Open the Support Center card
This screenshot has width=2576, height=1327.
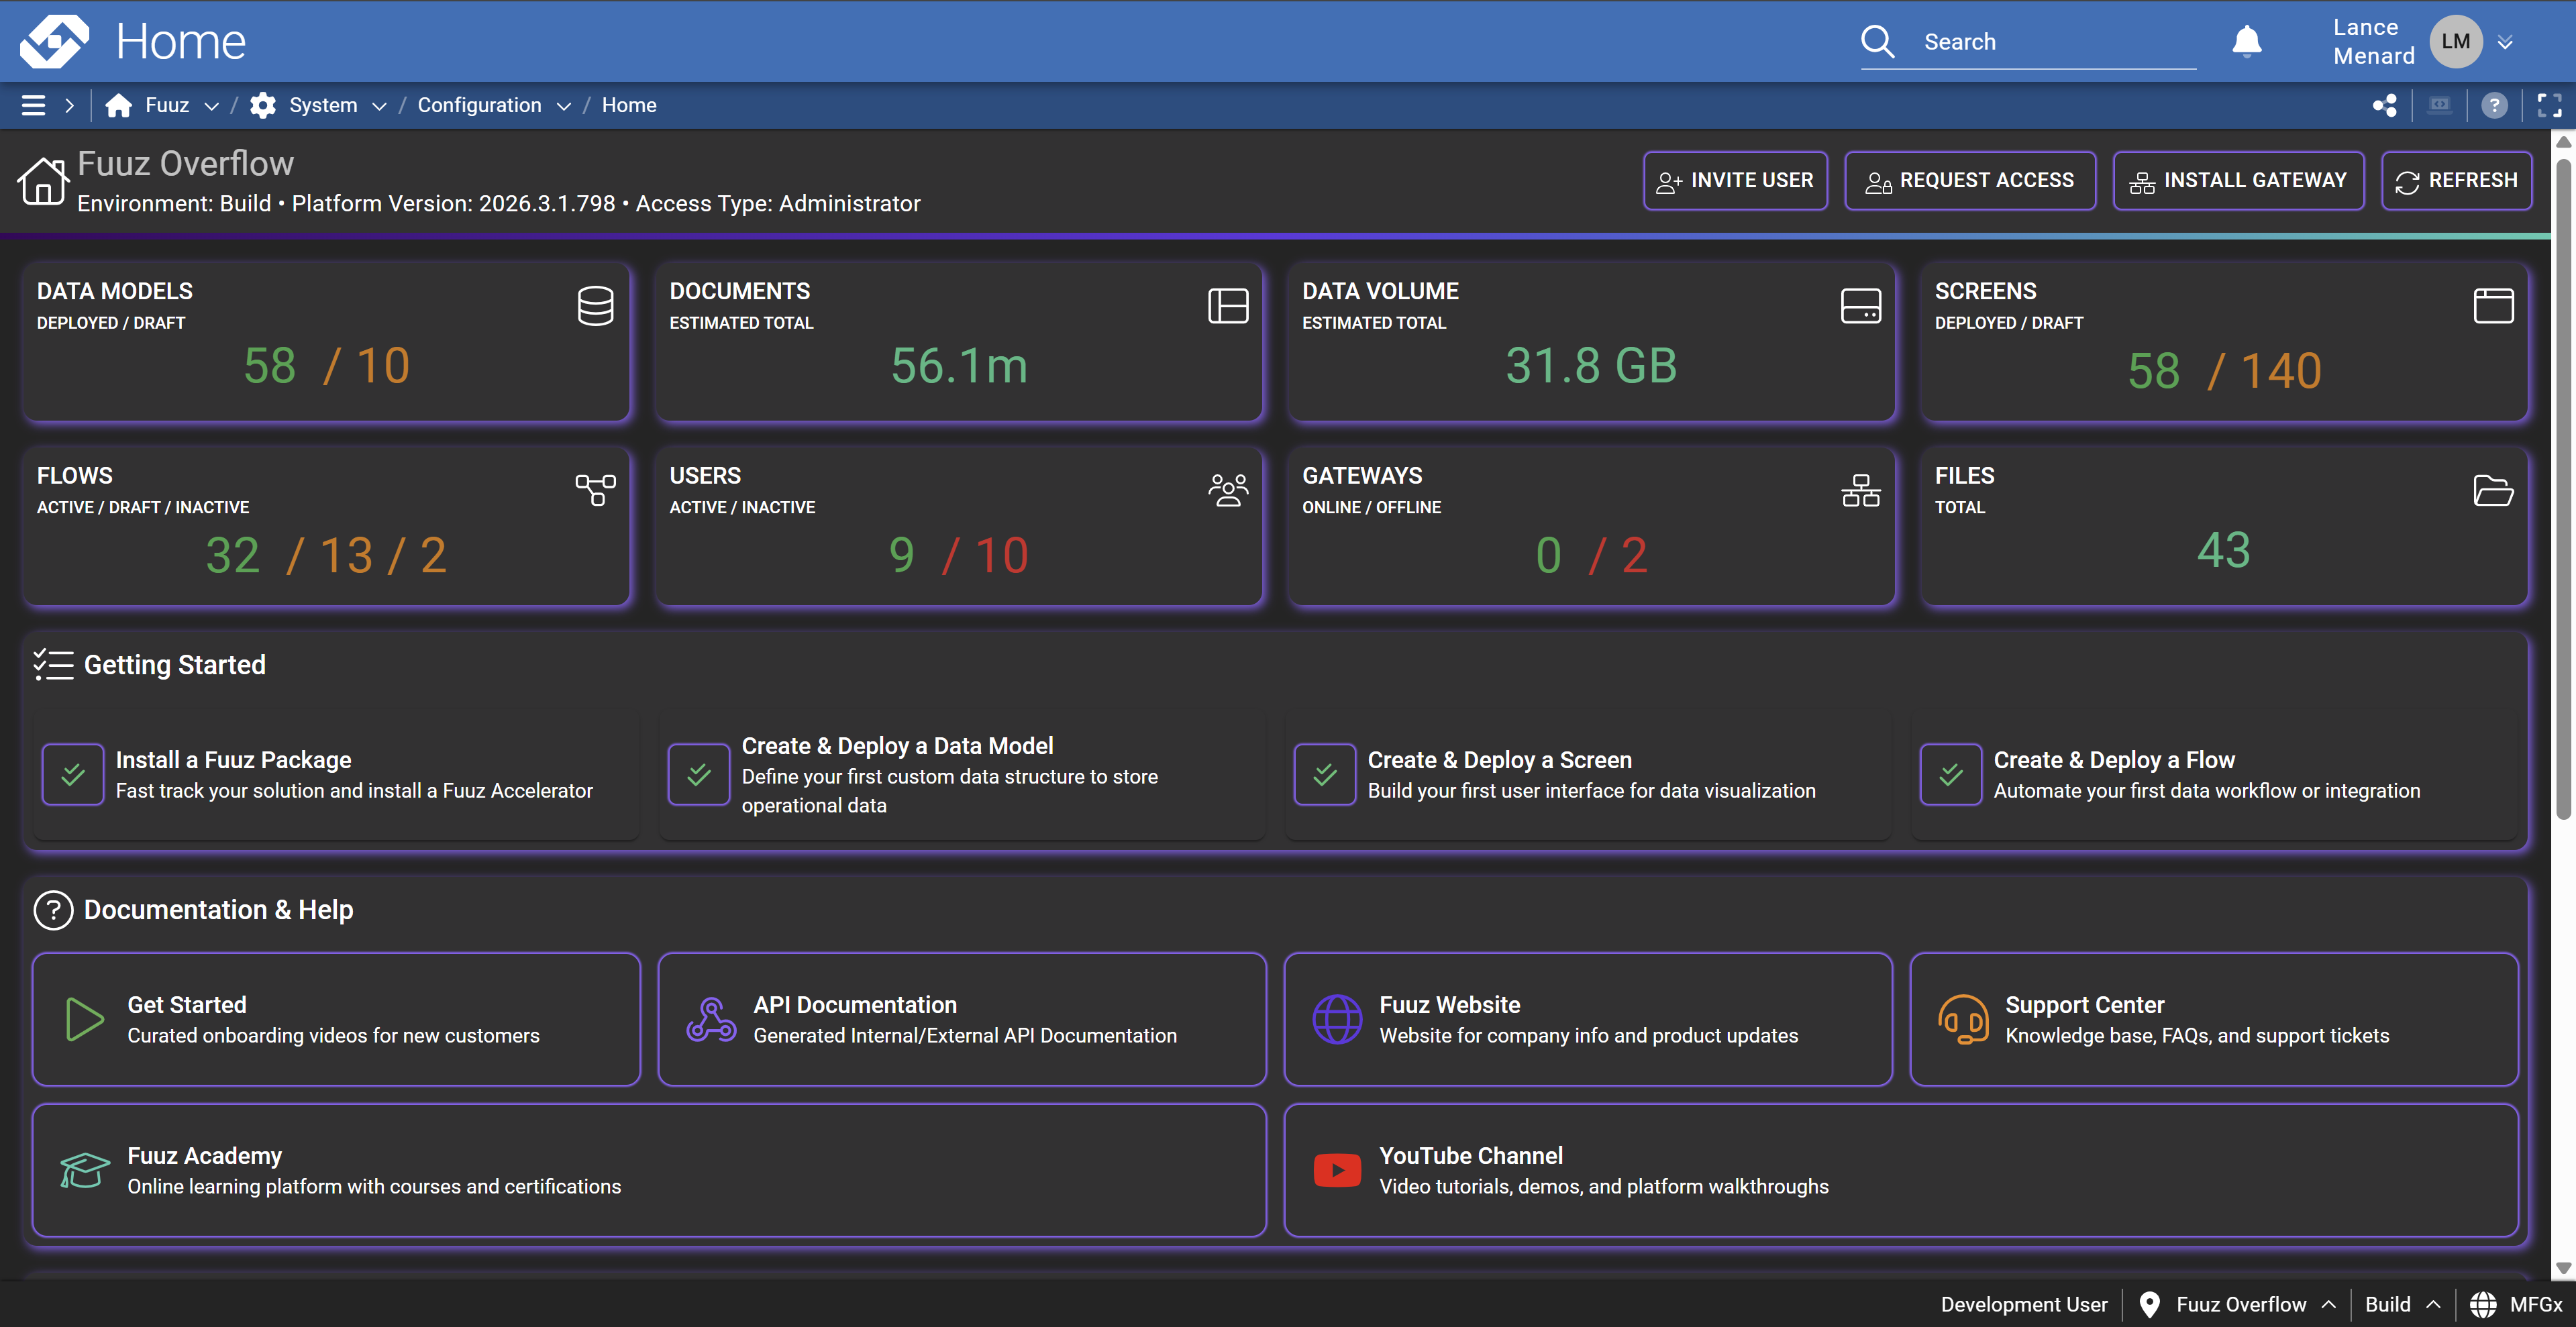[x=2214, y=1019]
